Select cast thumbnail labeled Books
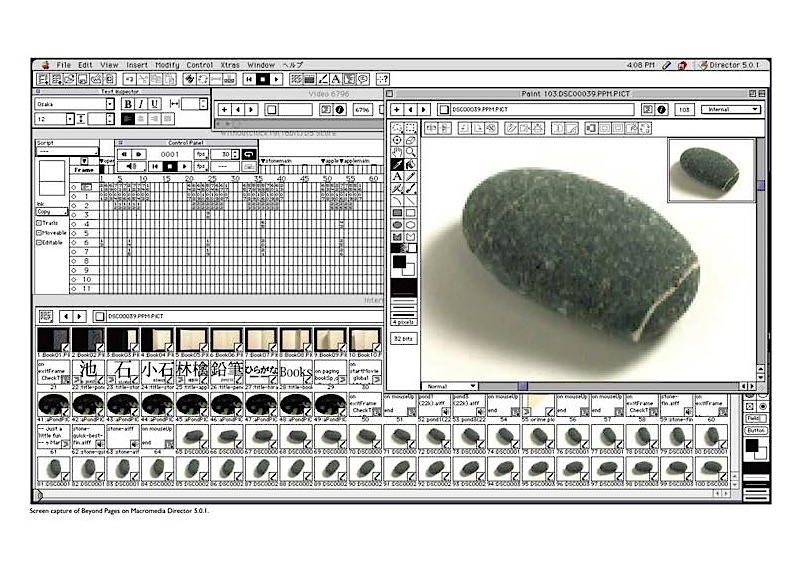This screenshot has width=803, height=563. pyautogui.click(x=295, y=372)
